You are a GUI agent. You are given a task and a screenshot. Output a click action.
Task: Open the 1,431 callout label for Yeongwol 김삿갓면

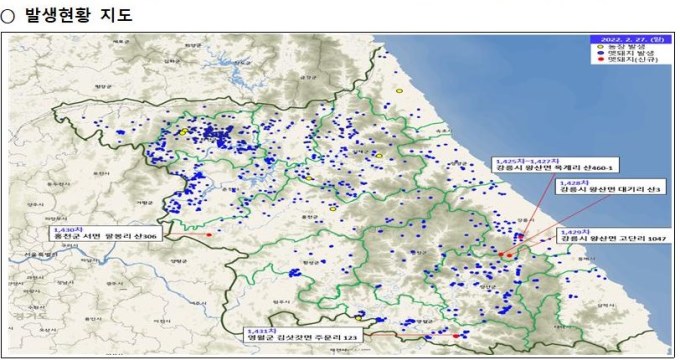pyautogui.click(x=302, y=334)
